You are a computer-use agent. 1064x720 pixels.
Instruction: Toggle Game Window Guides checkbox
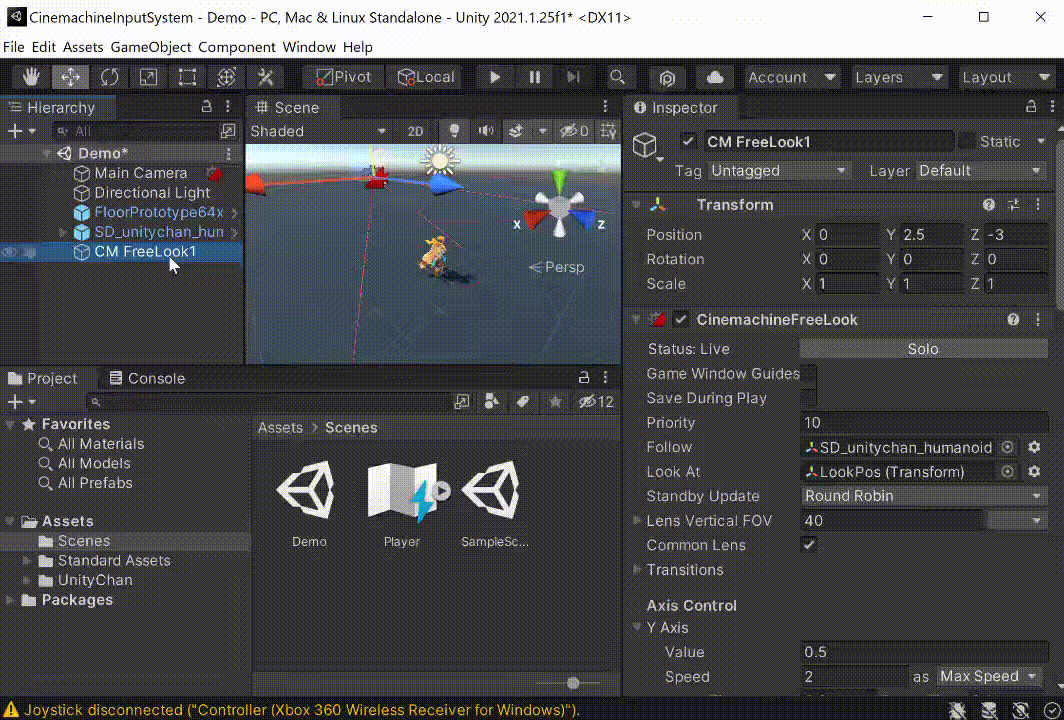tap(808, 374)
